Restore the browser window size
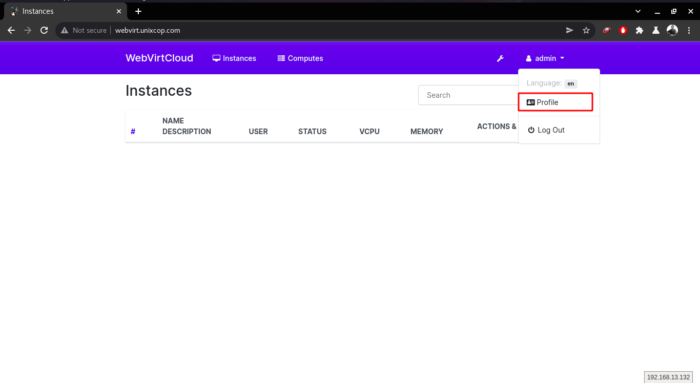The width and height of the screenshot is (700, 383). 674,11
